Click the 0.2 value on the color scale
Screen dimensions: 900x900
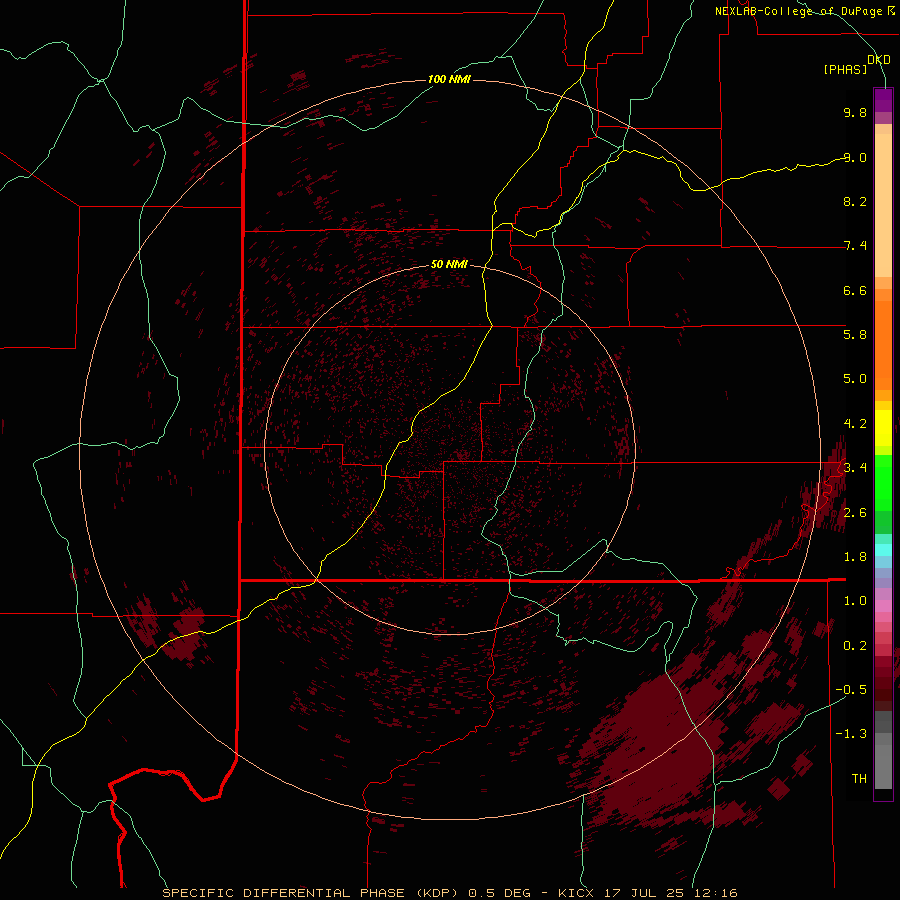(855, 646)
